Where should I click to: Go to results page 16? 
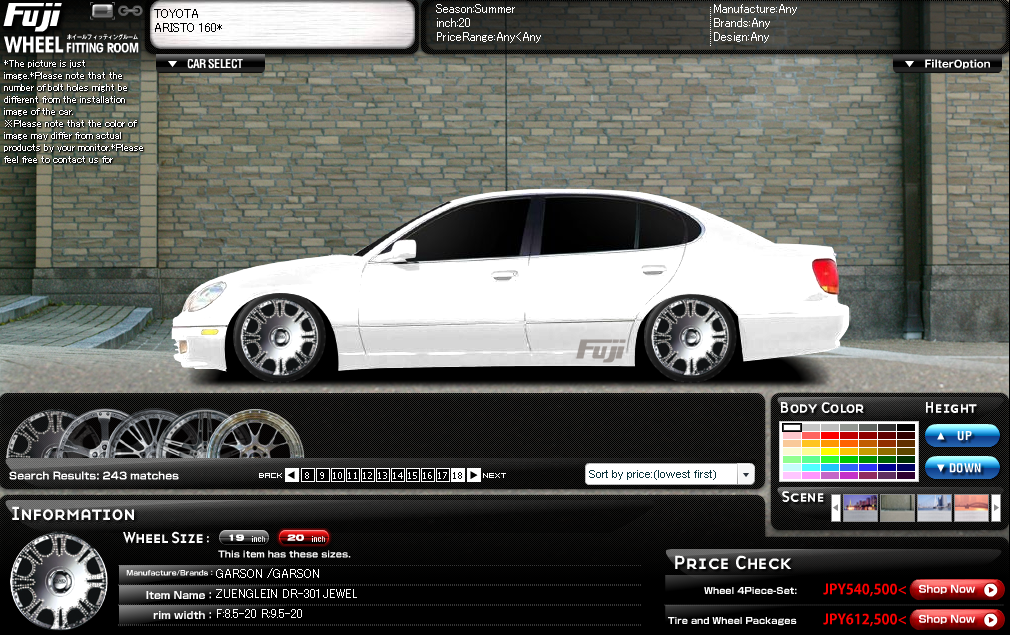(x=427, y=475)
